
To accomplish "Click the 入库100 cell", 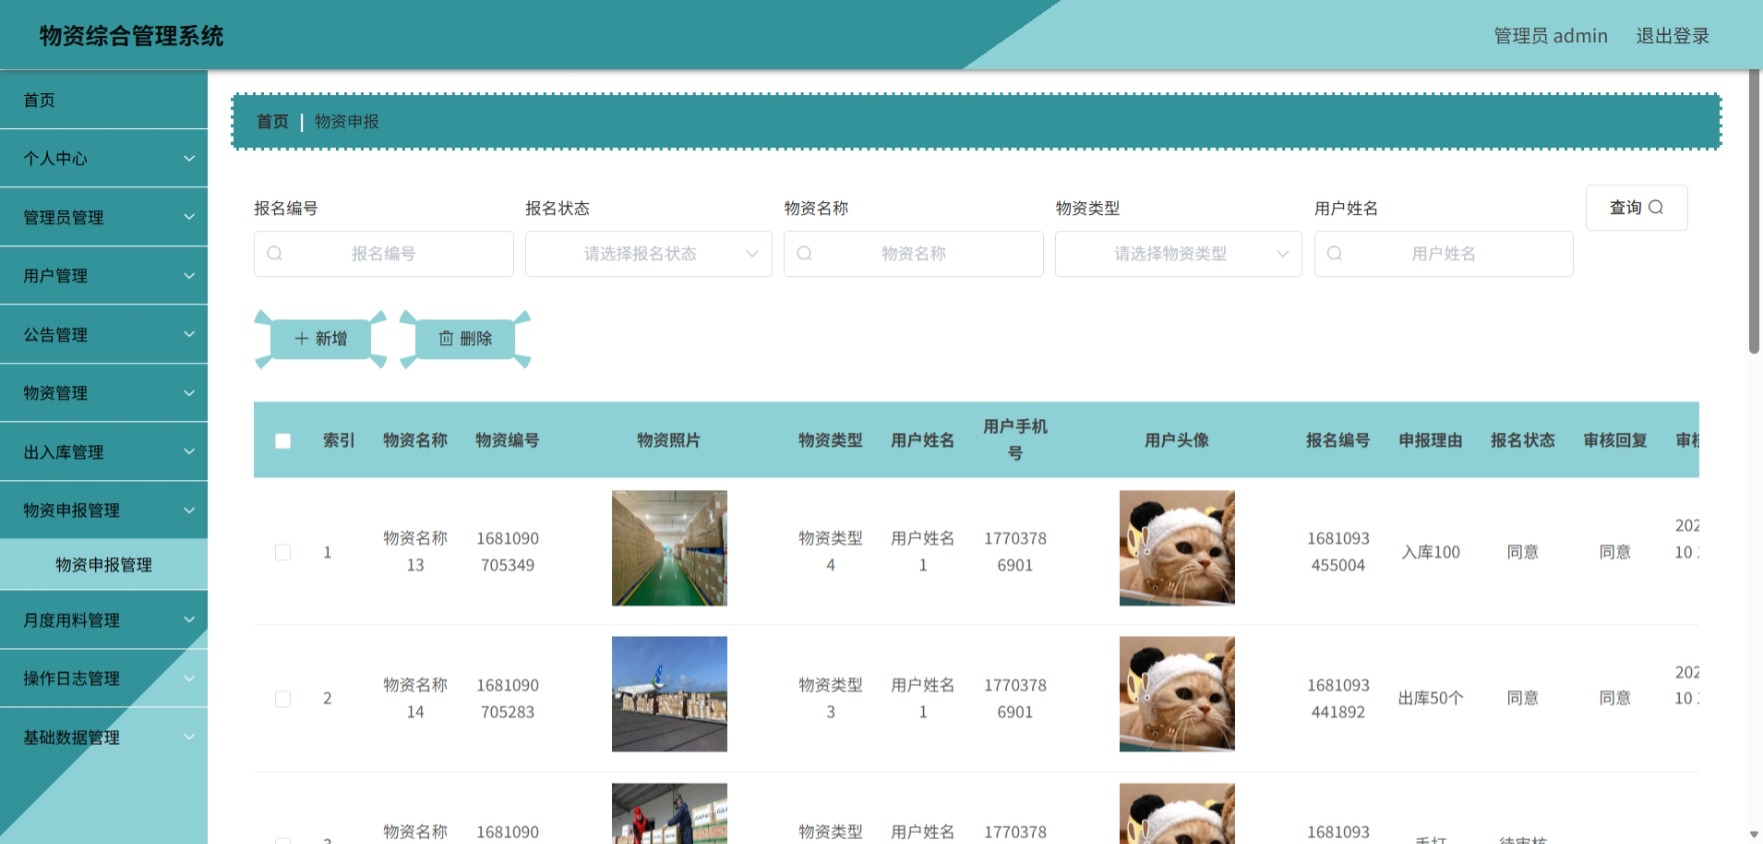I will [1430, 552].
